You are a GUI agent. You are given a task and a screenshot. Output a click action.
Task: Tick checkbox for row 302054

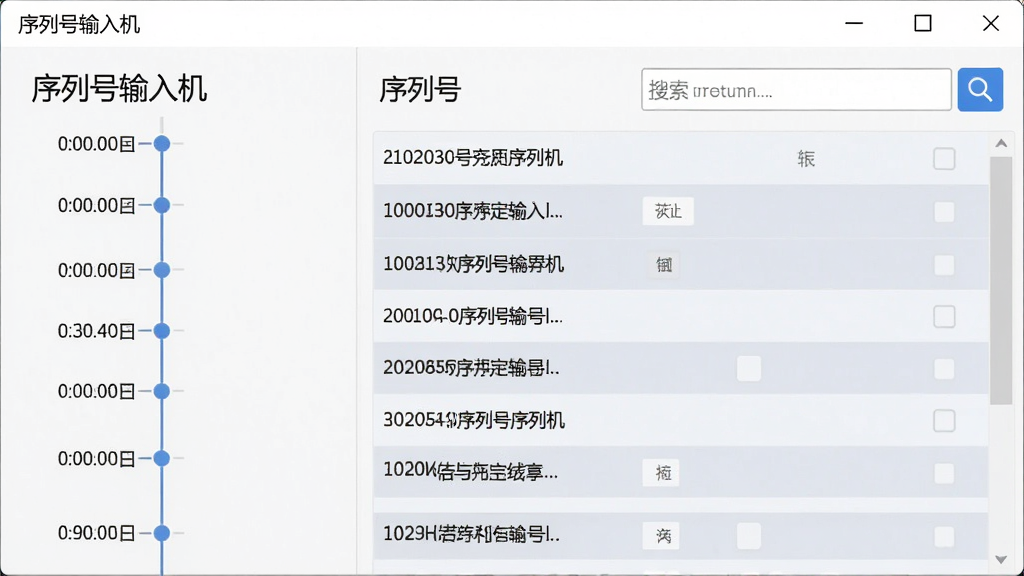(944, 421)
